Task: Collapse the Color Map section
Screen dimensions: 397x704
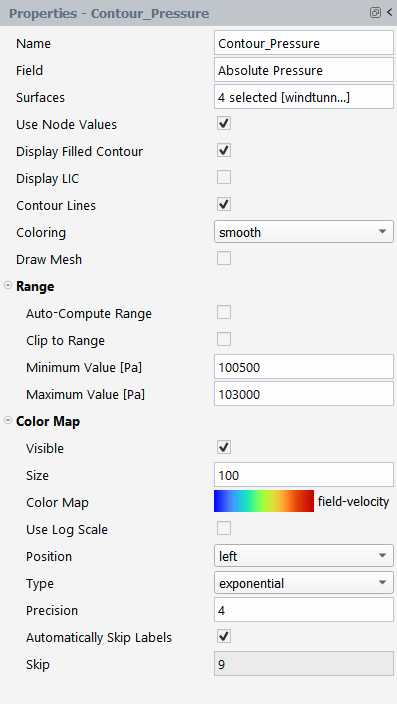Action: click(x=8, y=421)
